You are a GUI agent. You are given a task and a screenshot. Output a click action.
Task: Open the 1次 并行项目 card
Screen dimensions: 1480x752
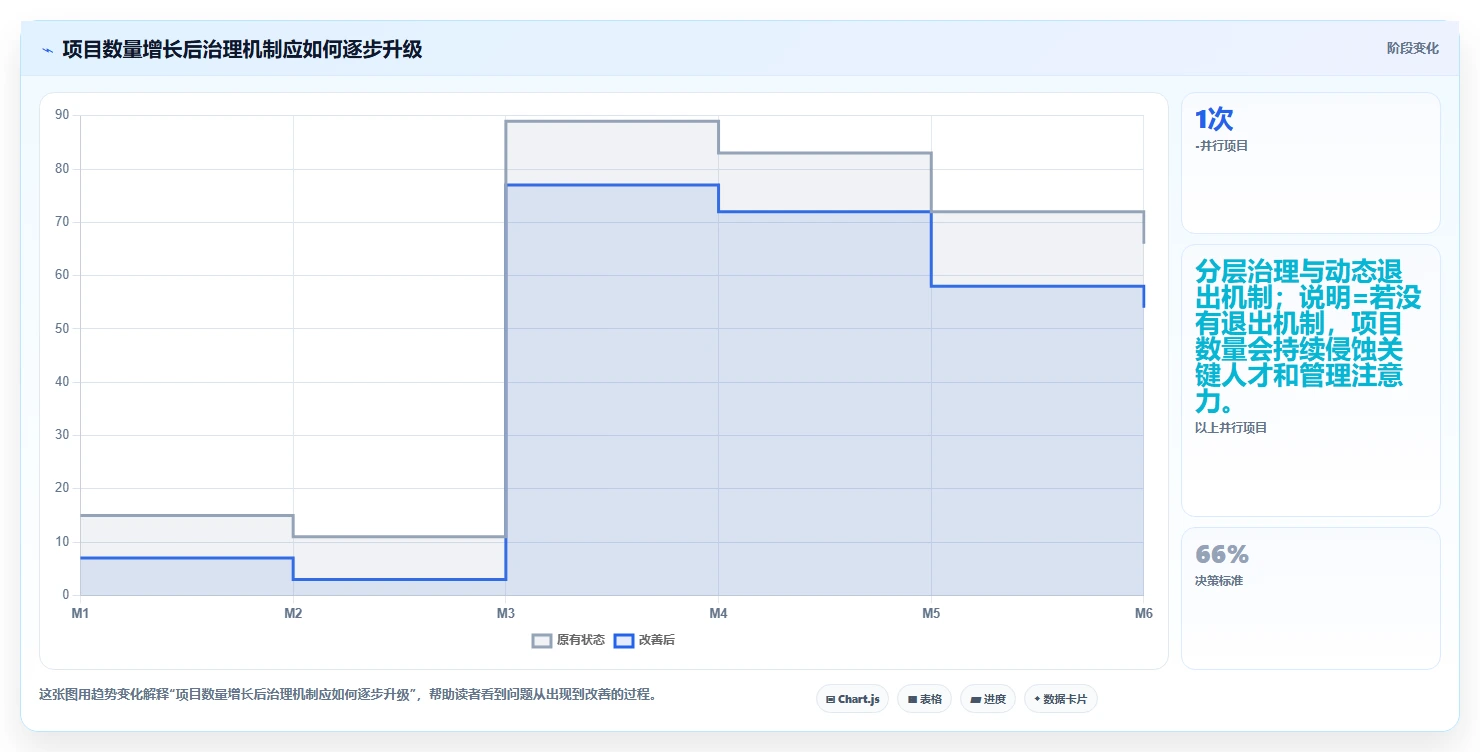coord(1310,163)
